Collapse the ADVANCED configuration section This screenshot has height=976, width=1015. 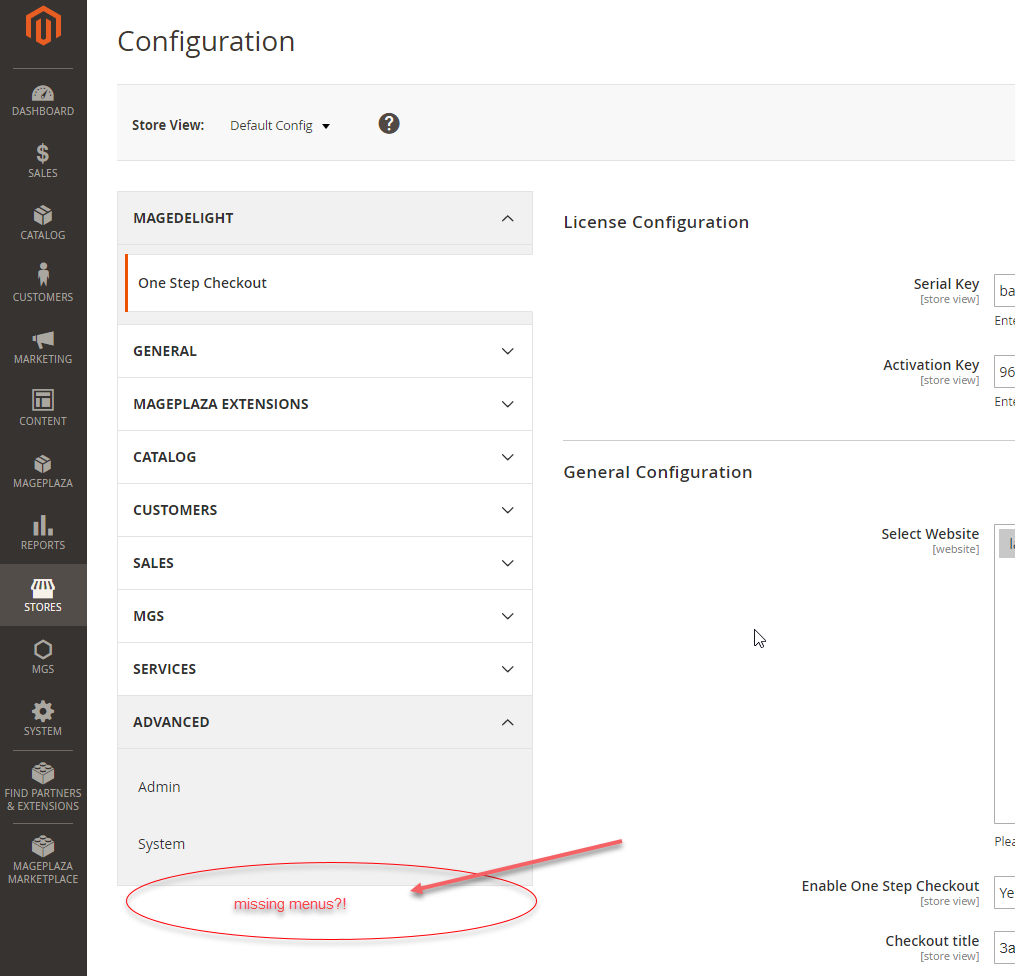pos(325,721)
